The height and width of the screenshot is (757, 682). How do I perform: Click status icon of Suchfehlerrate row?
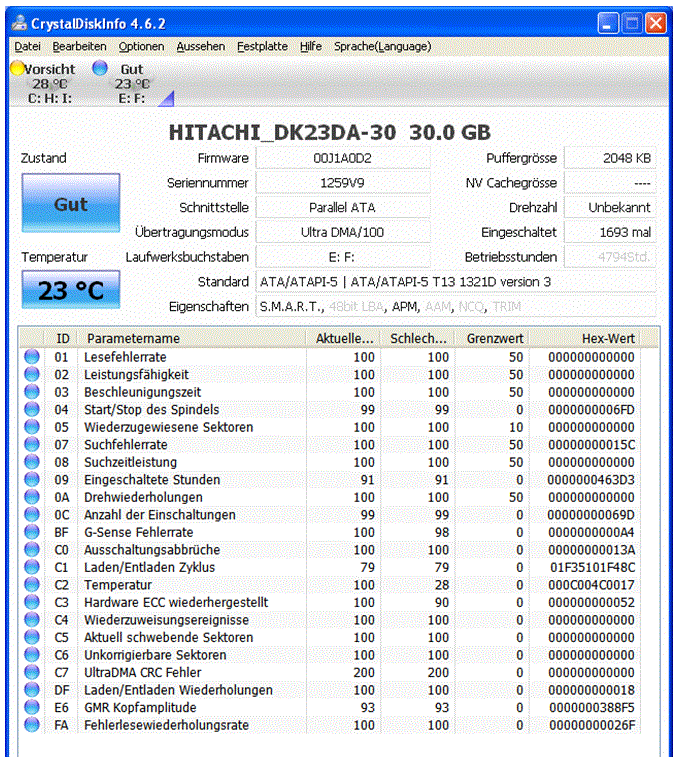(32, 444)
